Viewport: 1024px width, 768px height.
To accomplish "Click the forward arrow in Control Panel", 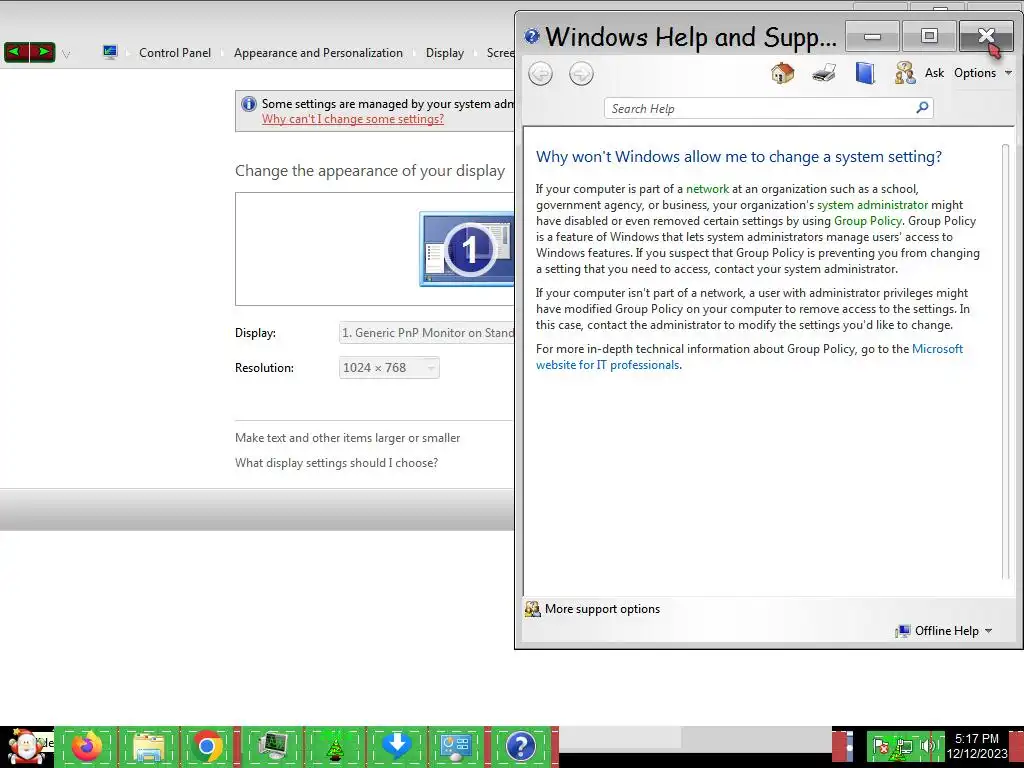I will (x=42, y=52).
